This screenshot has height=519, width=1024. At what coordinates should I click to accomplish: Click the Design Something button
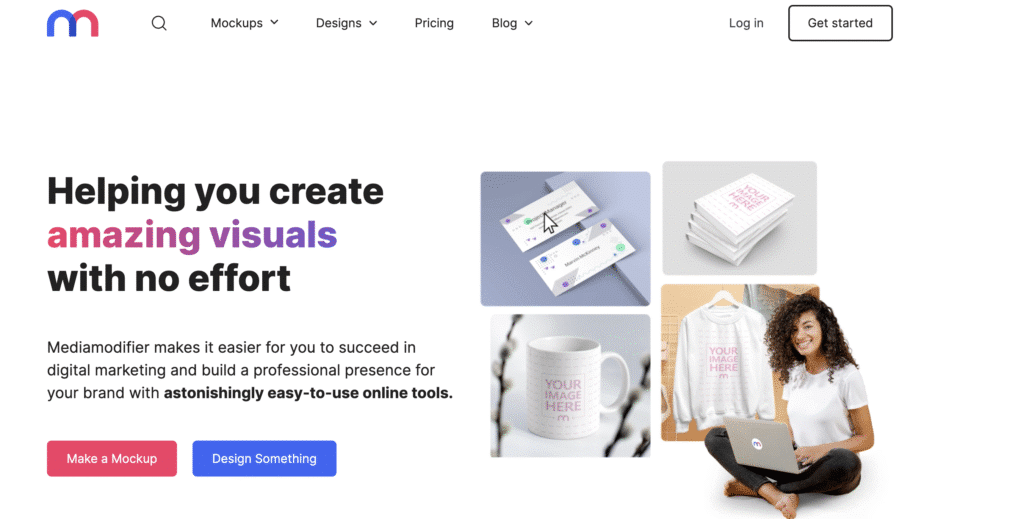264,458
